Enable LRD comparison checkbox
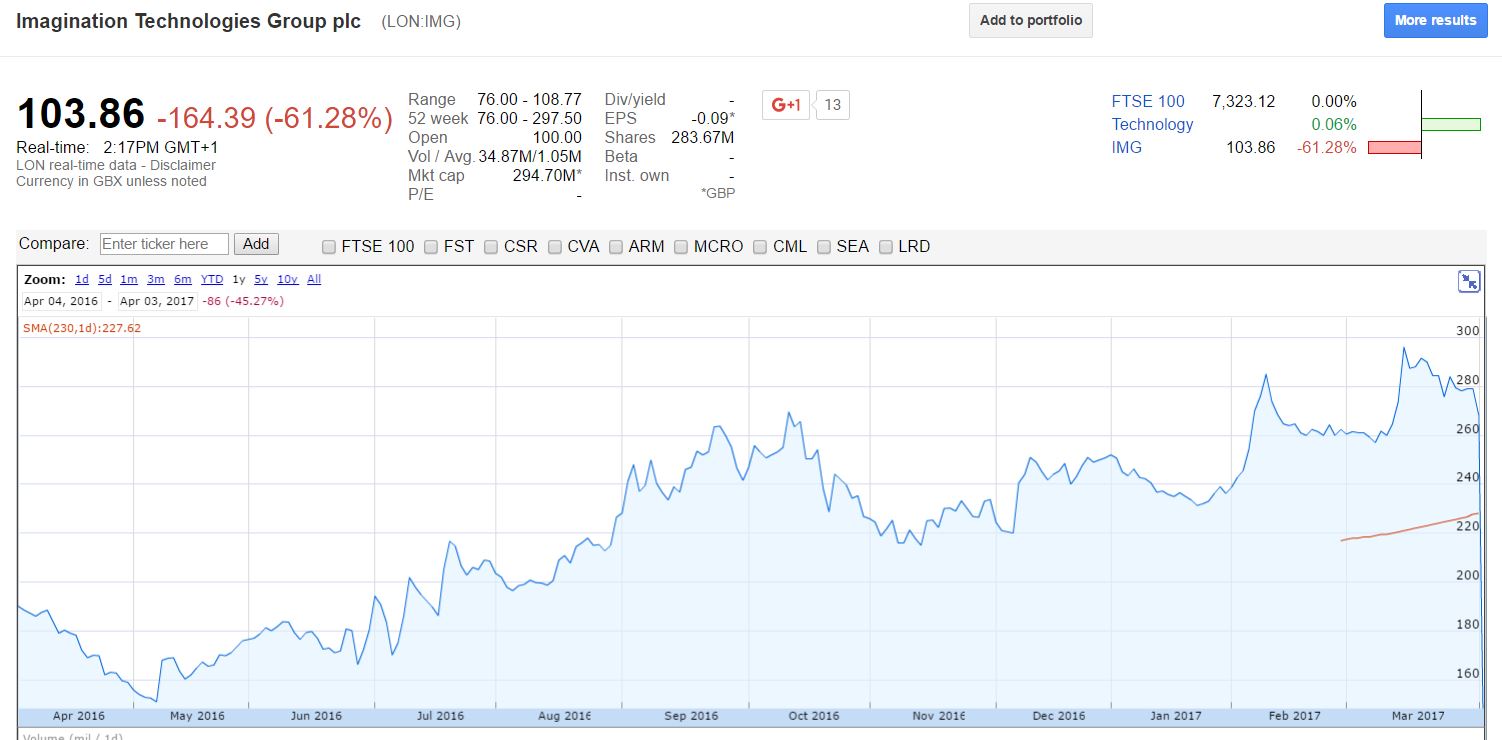 pyautogui.click(x=885, y=247)
